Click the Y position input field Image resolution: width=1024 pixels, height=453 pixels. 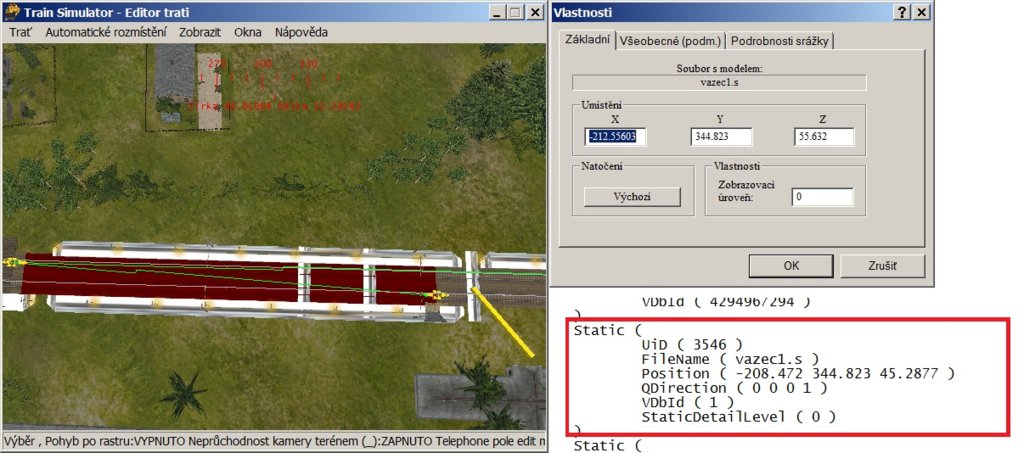721,136
